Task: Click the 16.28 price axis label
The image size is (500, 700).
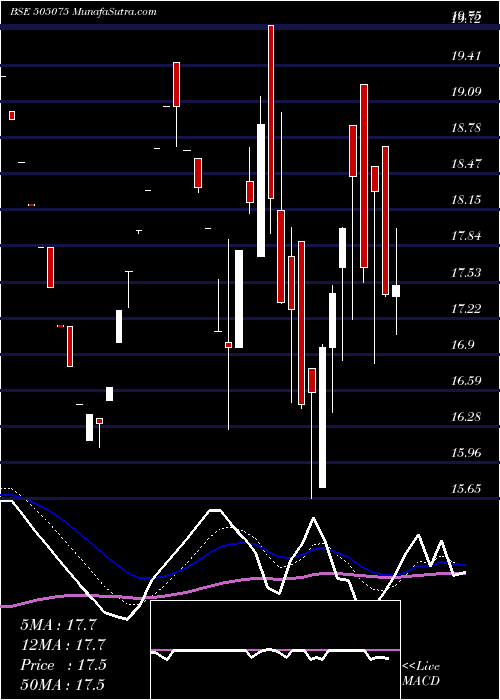Action: (467, 417)
